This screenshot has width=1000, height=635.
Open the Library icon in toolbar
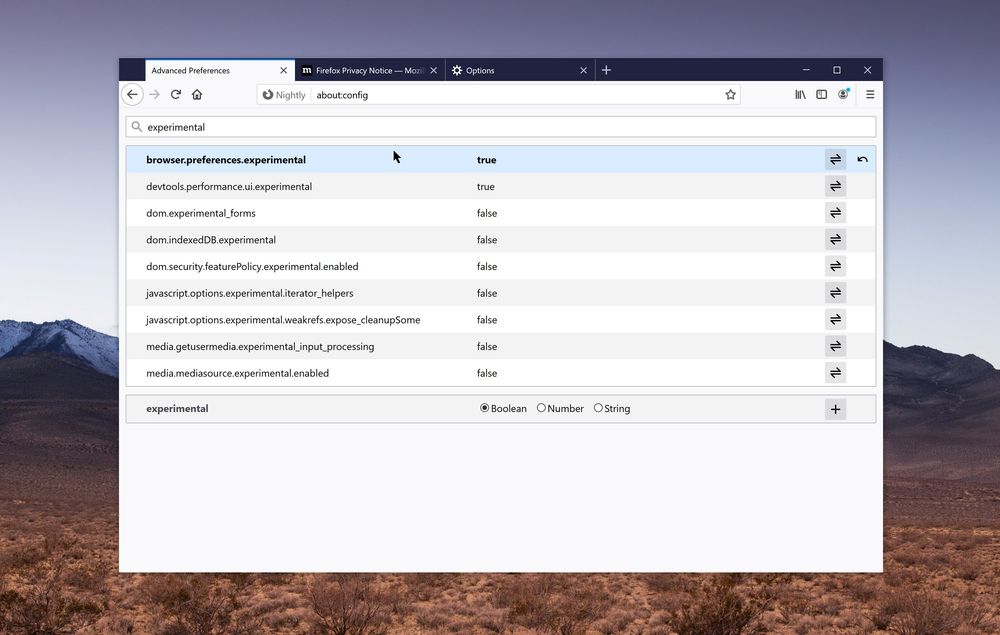(x=800, y=95)
